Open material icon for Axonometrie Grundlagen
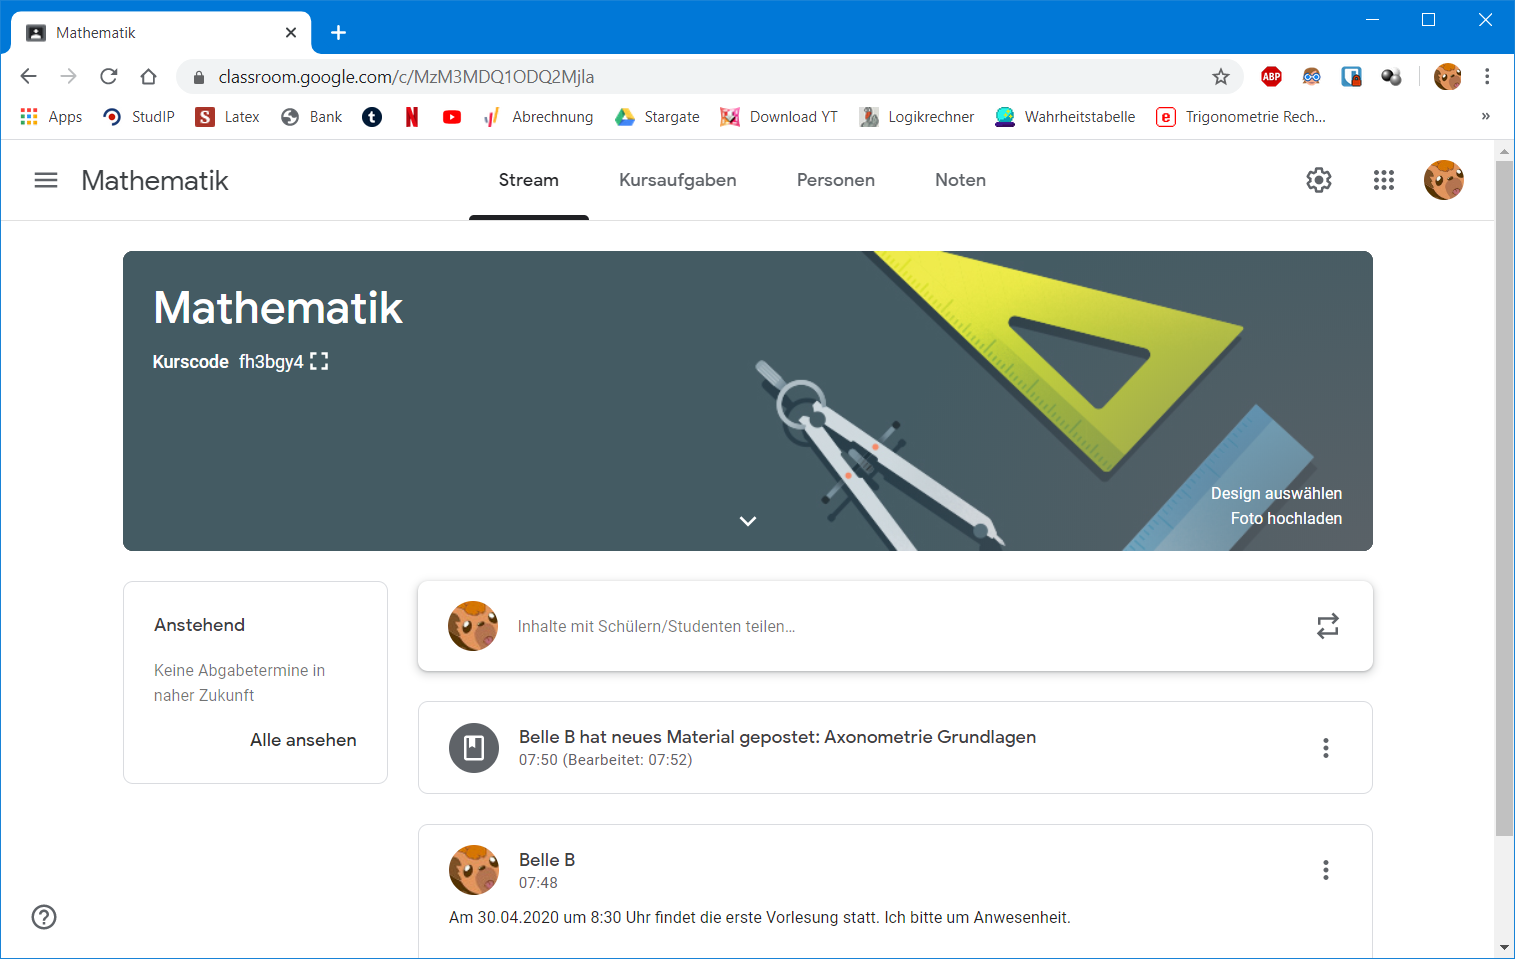The height and width of the screenshot is (959, 1515). point(474,748)
